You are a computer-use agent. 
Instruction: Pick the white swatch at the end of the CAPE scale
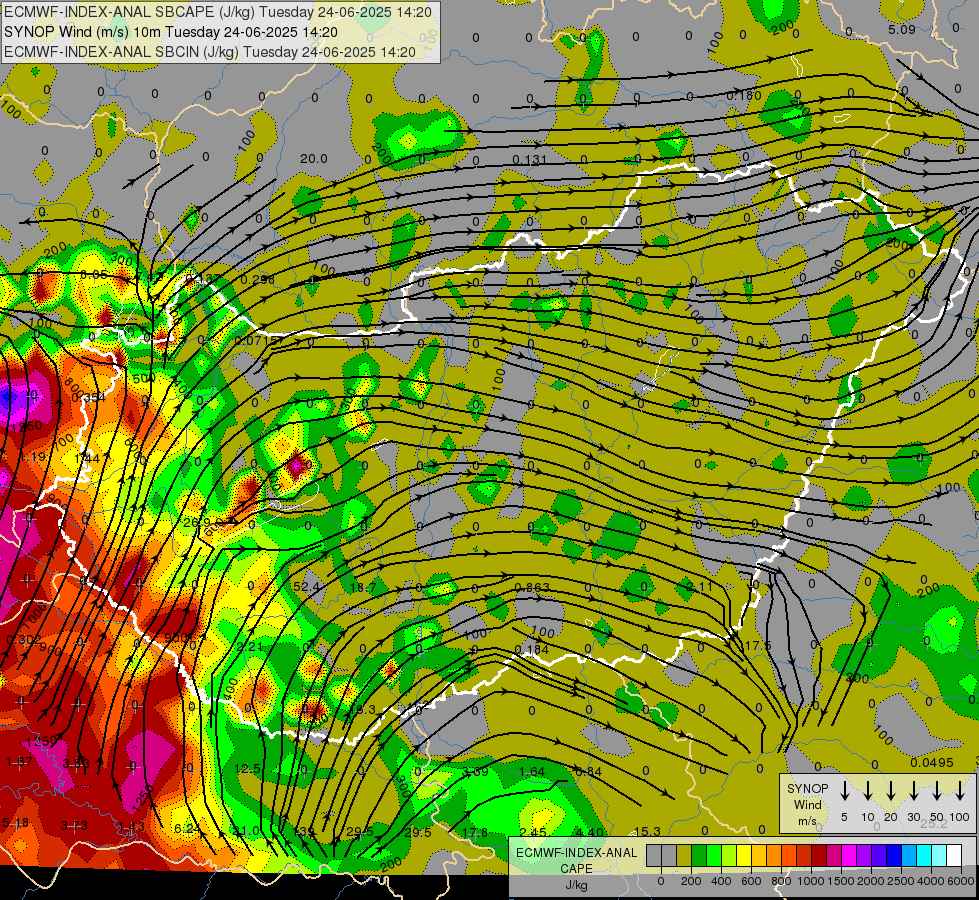coord(953,856)
